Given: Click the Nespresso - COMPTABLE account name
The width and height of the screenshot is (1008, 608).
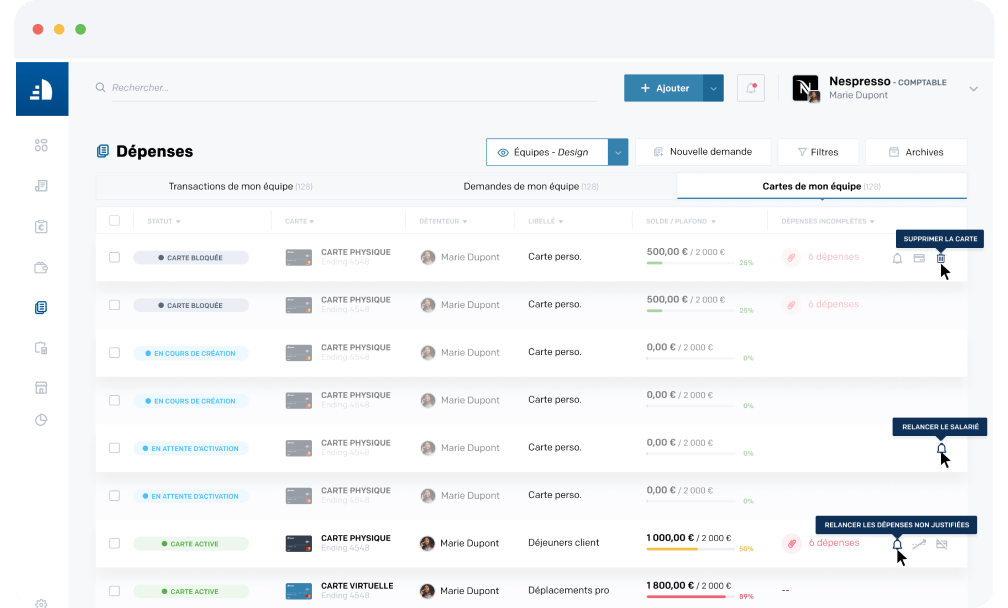Looking at the screenshot, I should coord(888,82).
